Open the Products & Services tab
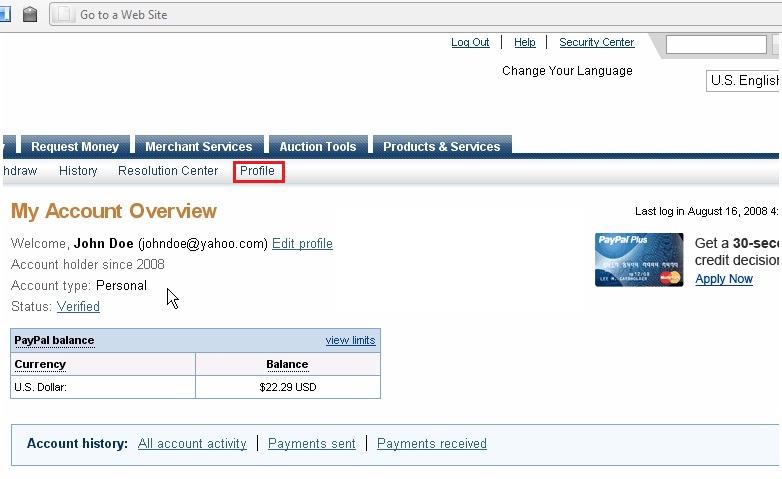The image size is (782, 479). (441, 146)
